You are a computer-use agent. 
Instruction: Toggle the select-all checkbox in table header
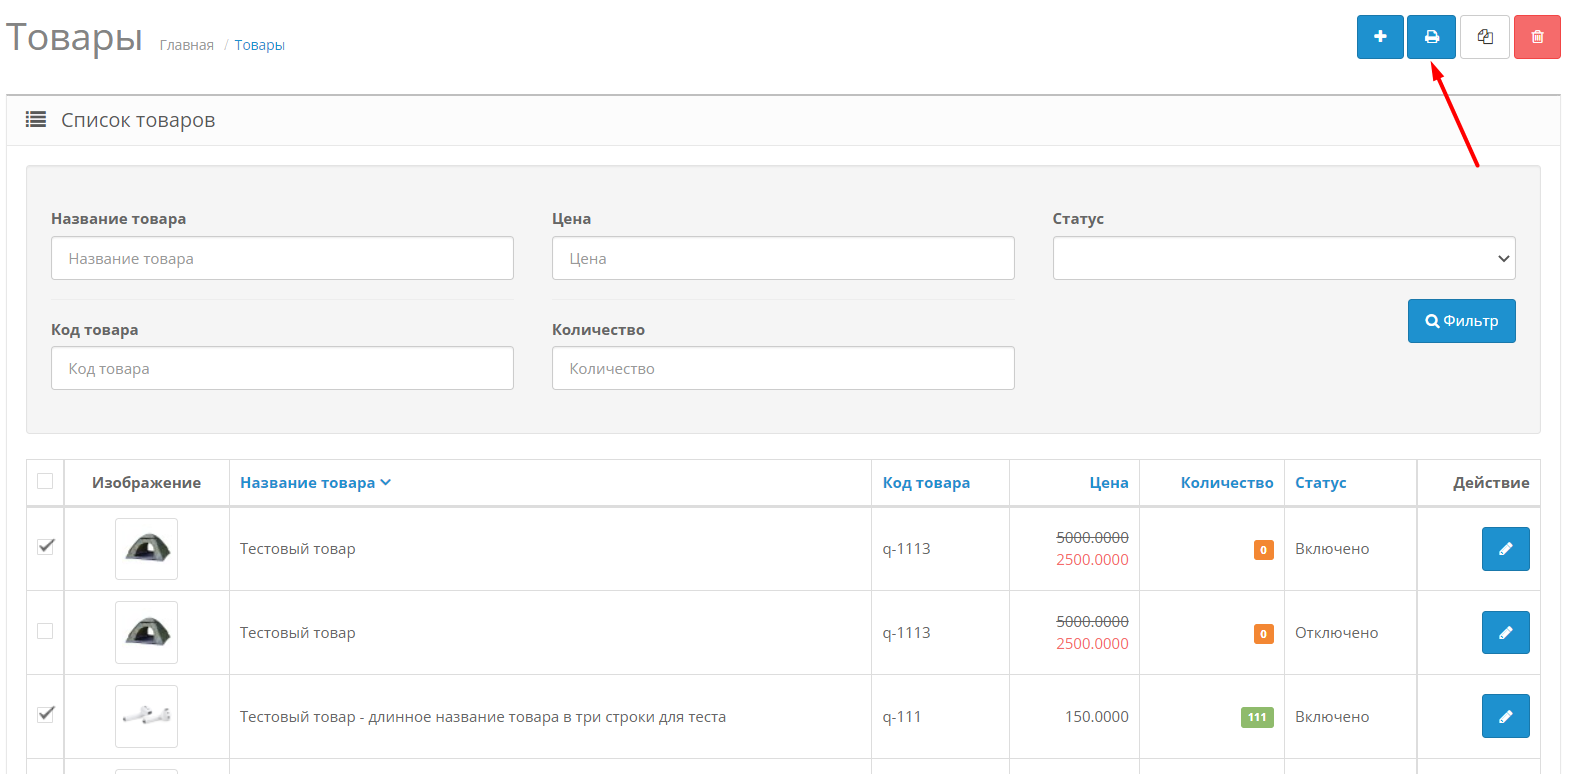click(45, 481)
